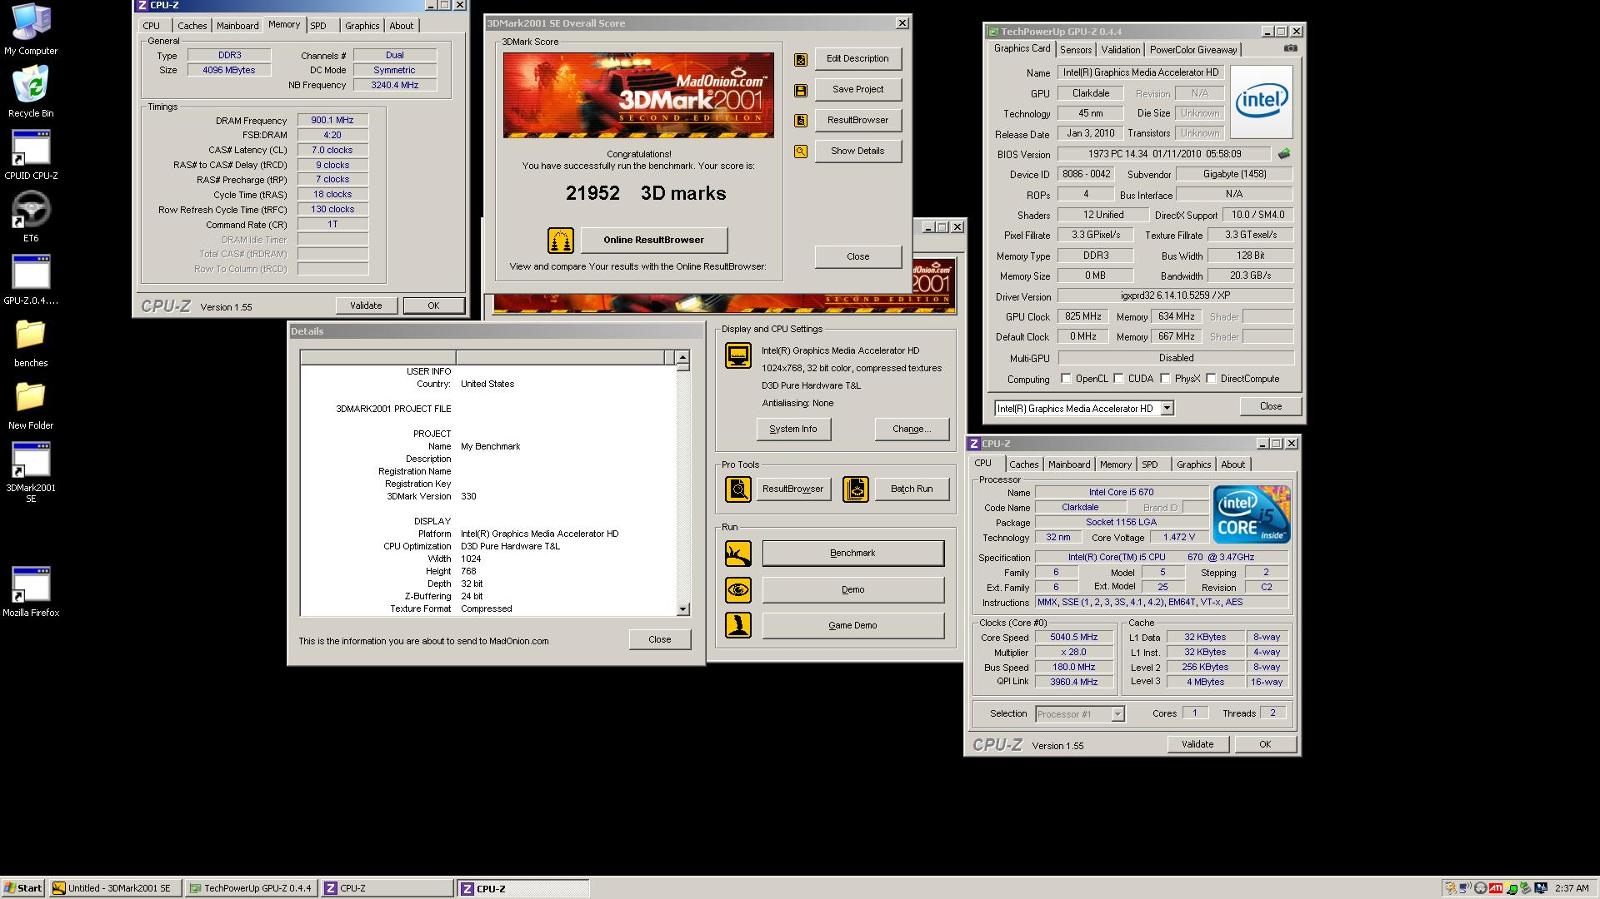1600x899 pixels.
Task: Click the Edit Description button
Action: coord(857,59)
